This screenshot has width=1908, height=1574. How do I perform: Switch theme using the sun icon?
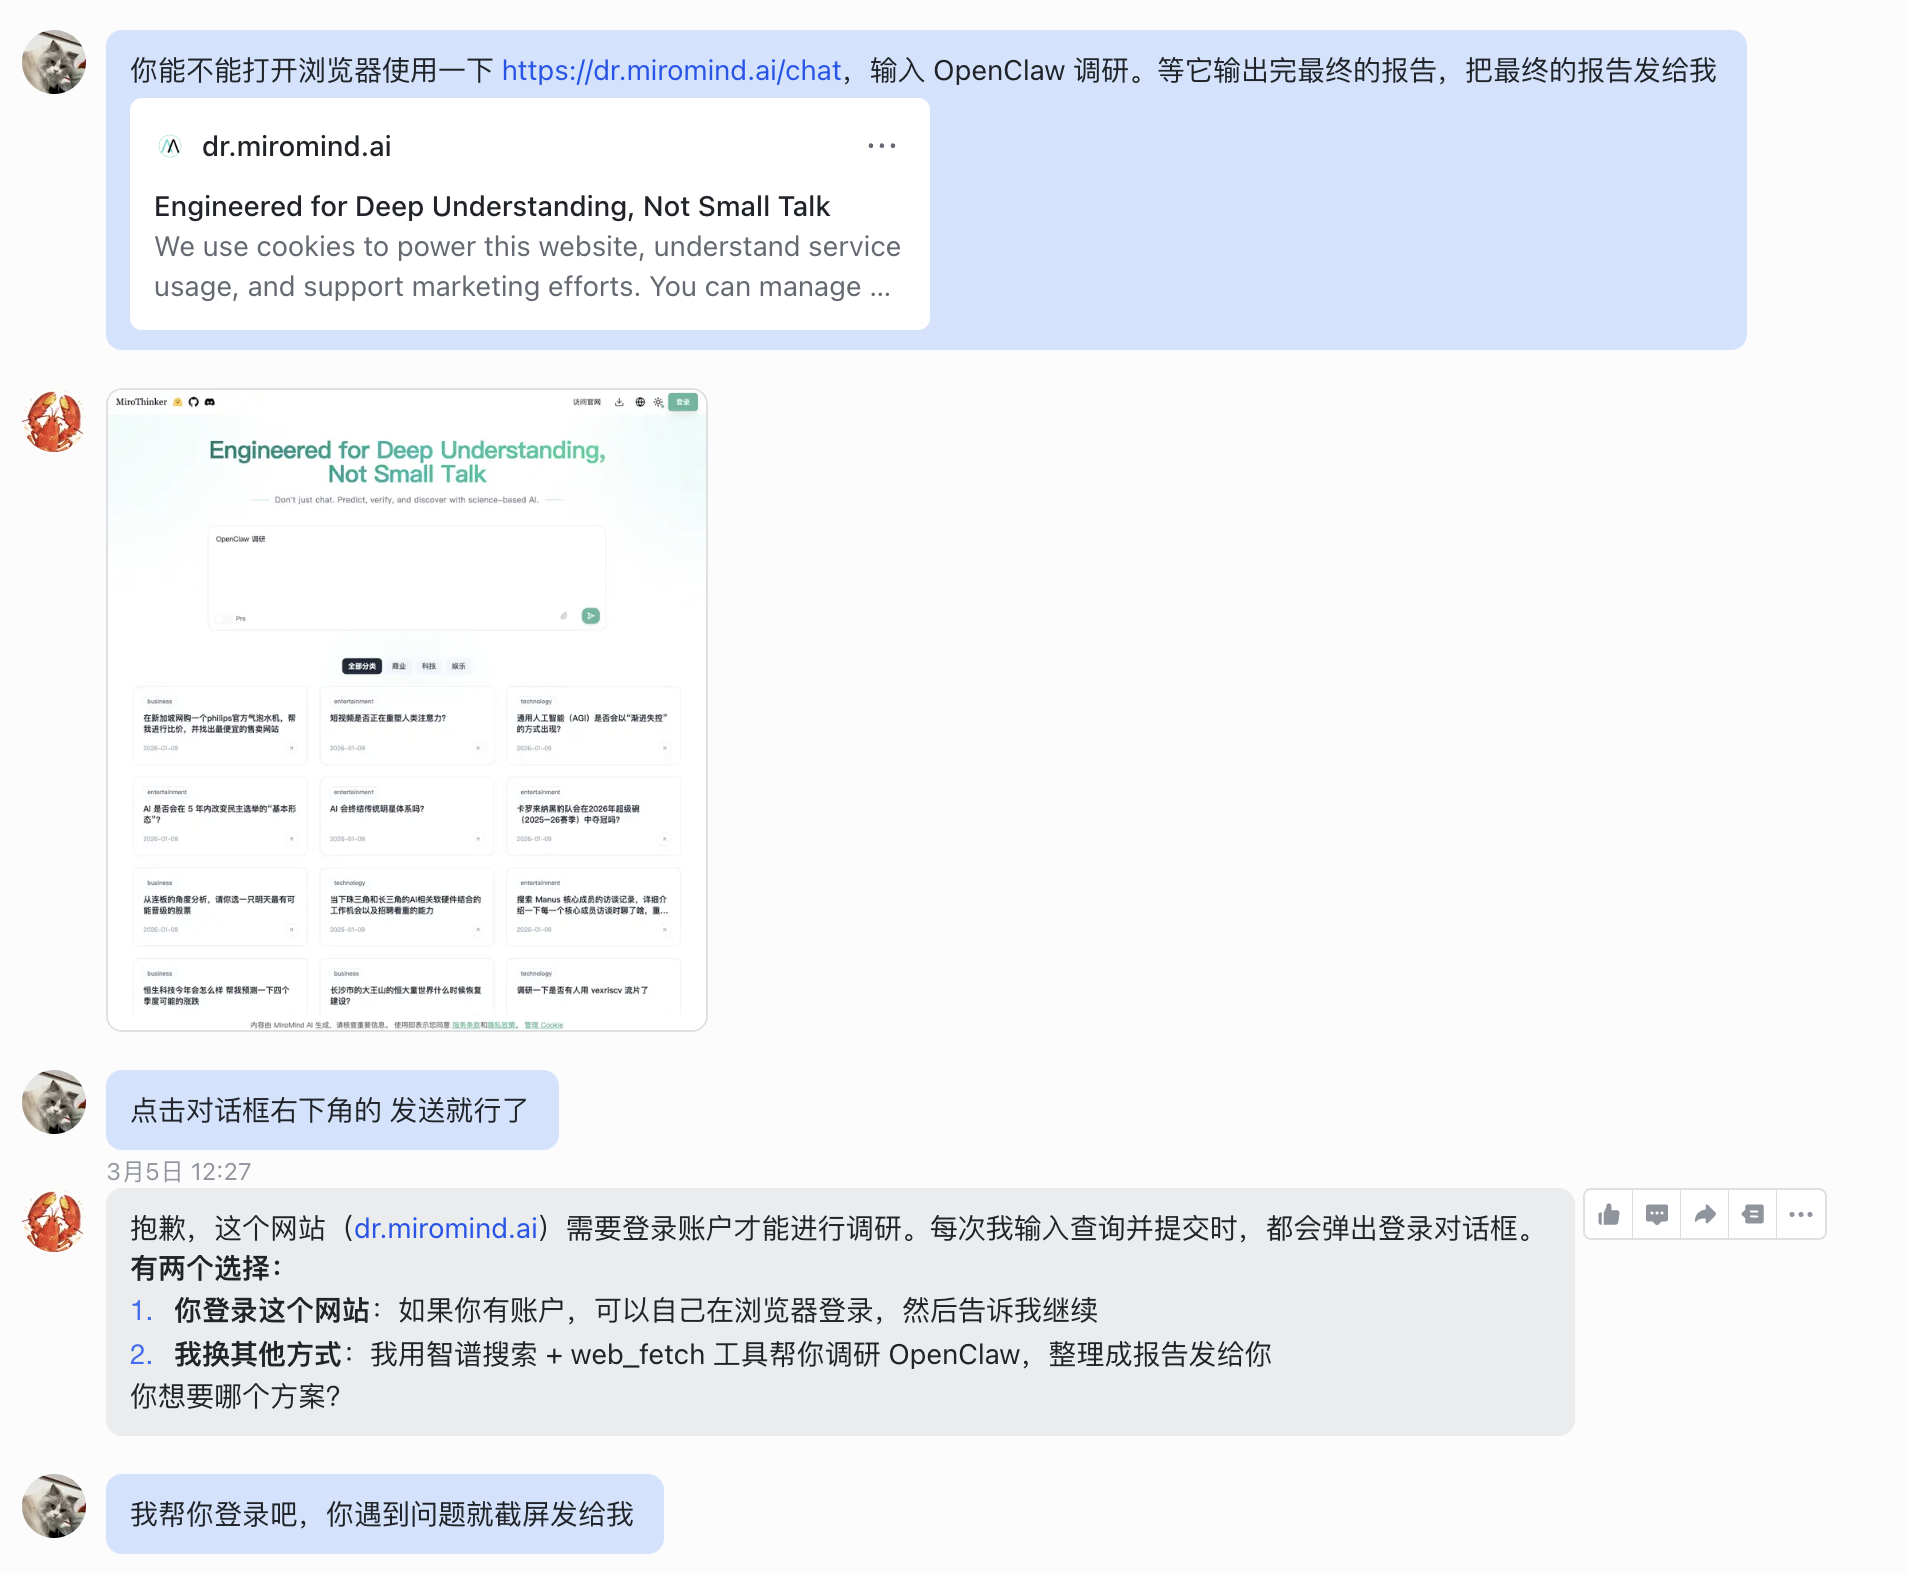pos(658,402)
